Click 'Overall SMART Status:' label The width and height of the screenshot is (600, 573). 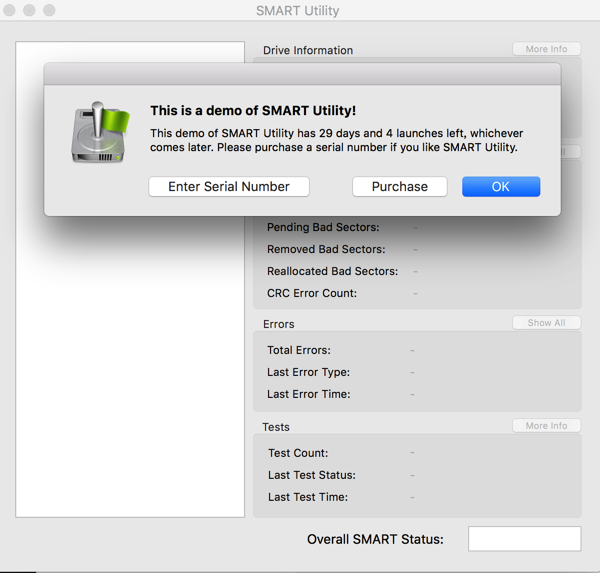375,539
